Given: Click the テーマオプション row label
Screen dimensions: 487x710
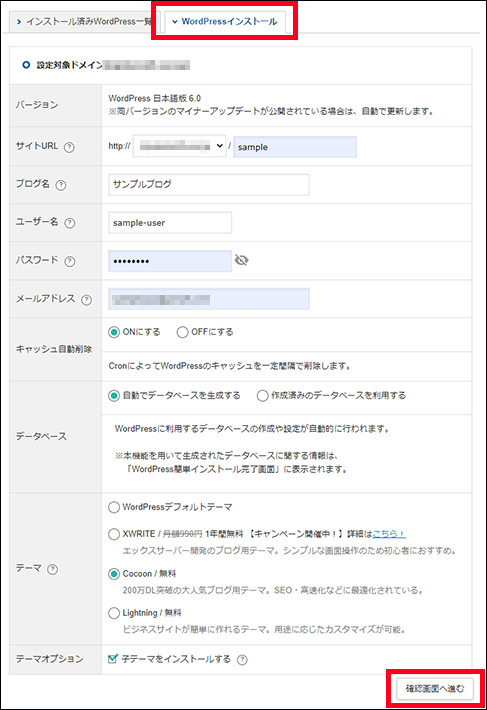Looking at the screenshot, I should pos(50,659).
